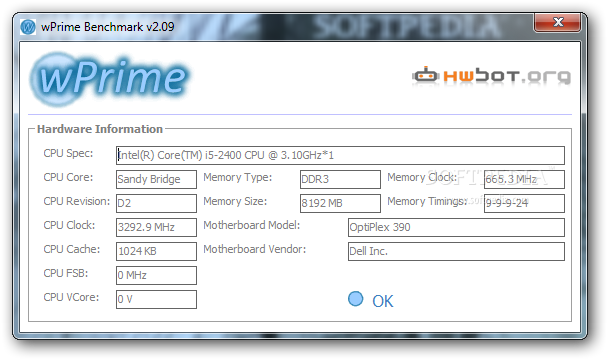Image resolution: width=608 pixels, height=360 pixels.
Task: Click the "CPU VCore:" label
Action: 71,298
